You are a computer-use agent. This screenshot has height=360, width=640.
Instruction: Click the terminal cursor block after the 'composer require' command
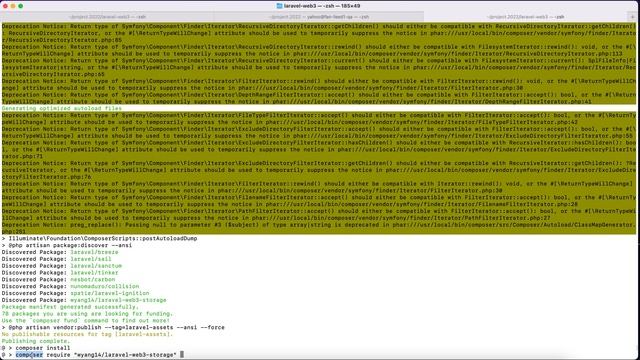182,355
